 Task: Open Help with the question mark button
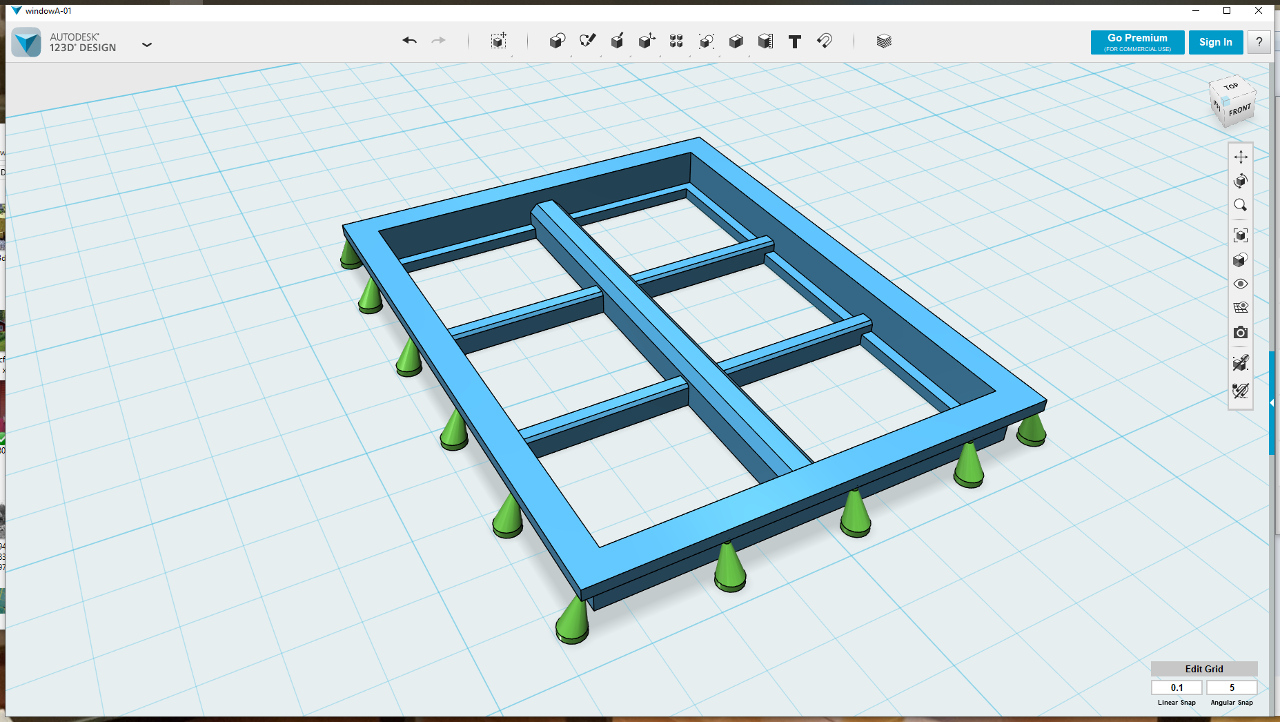coord(1259,42)
